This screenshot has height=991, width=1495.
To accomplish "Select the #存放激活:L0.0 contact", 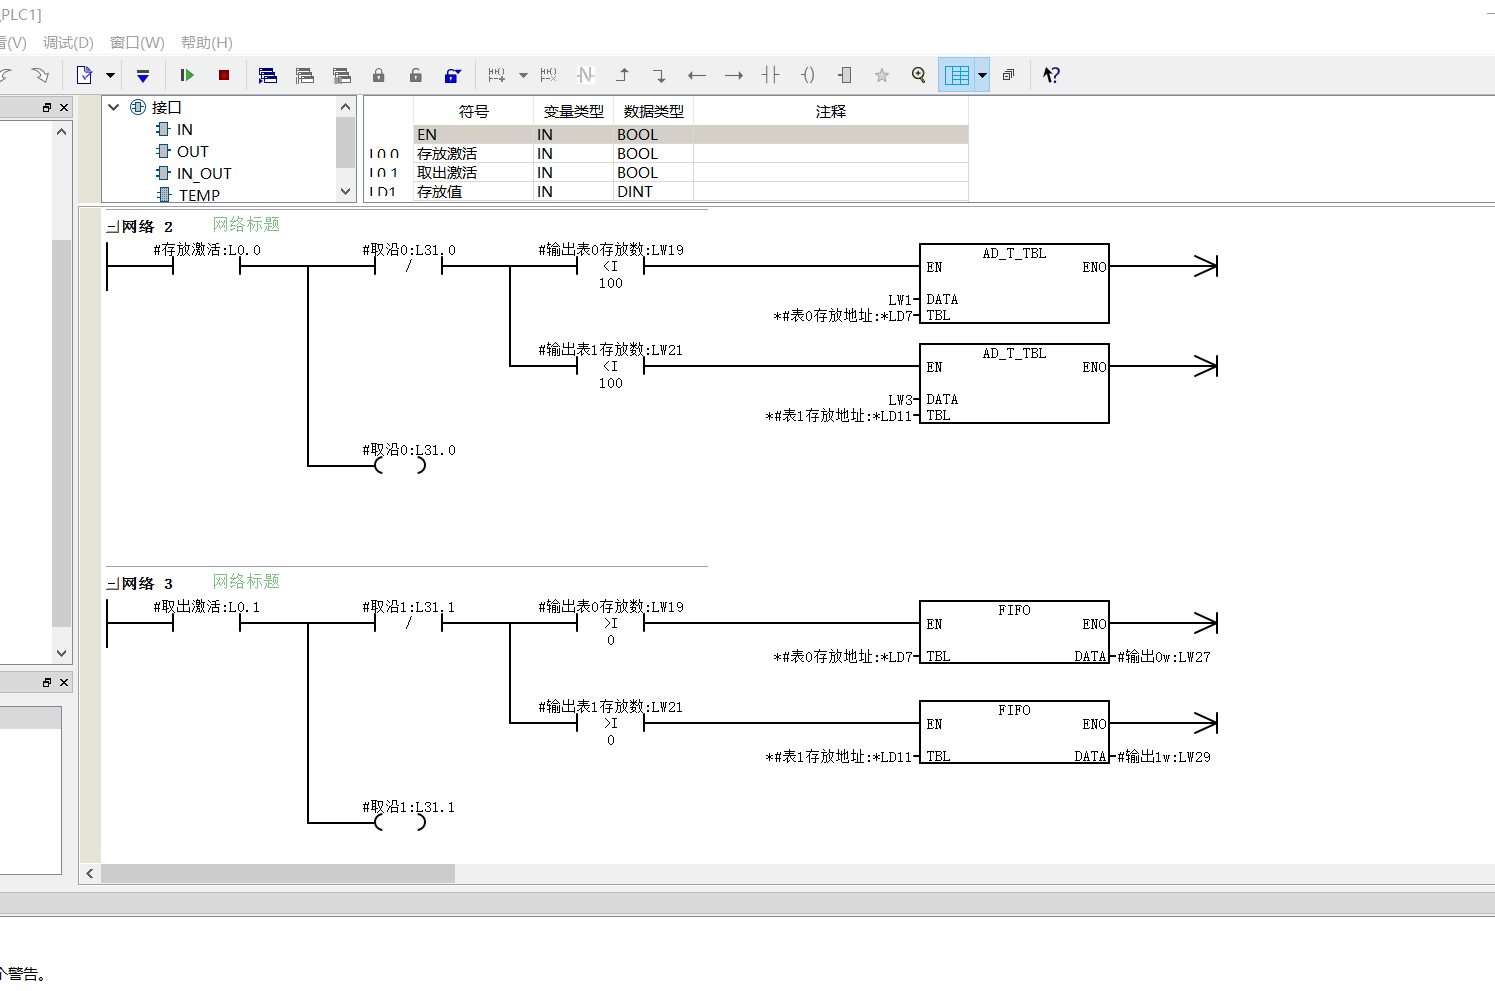I will click(207, 266).
